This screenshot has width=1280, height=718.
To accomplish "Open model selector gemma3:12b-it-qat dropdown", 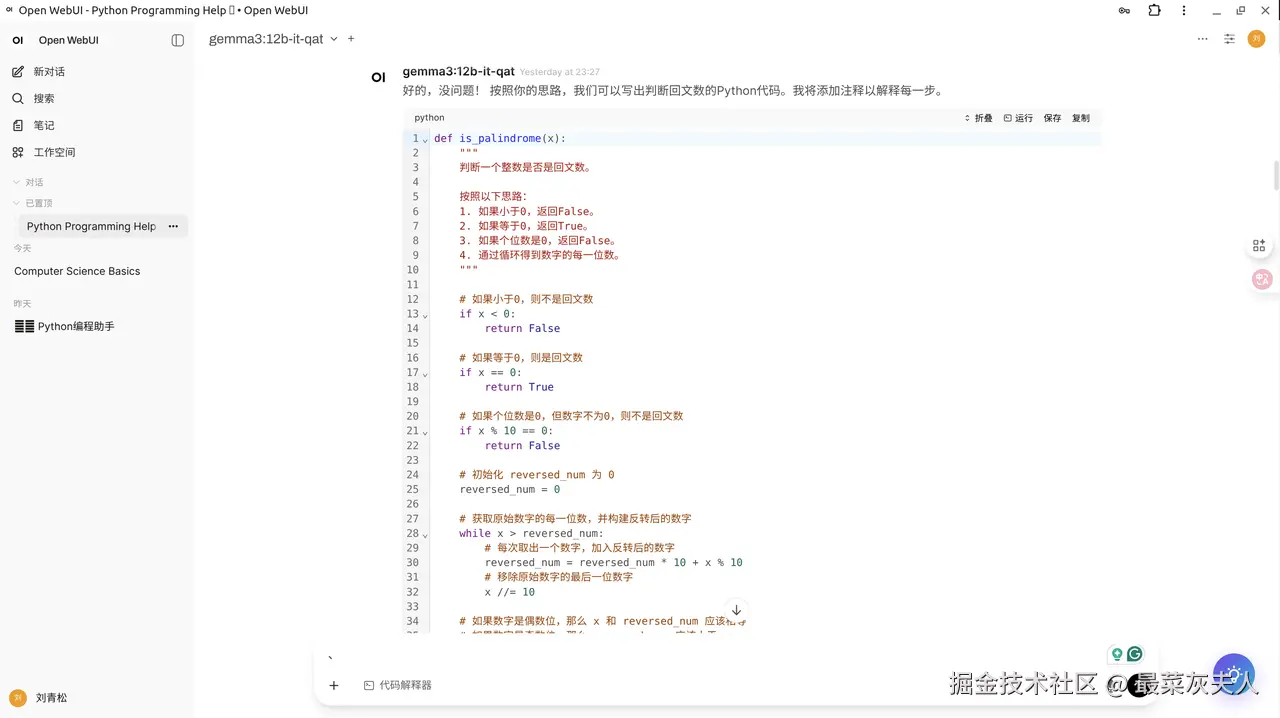I will pos(273,39).
